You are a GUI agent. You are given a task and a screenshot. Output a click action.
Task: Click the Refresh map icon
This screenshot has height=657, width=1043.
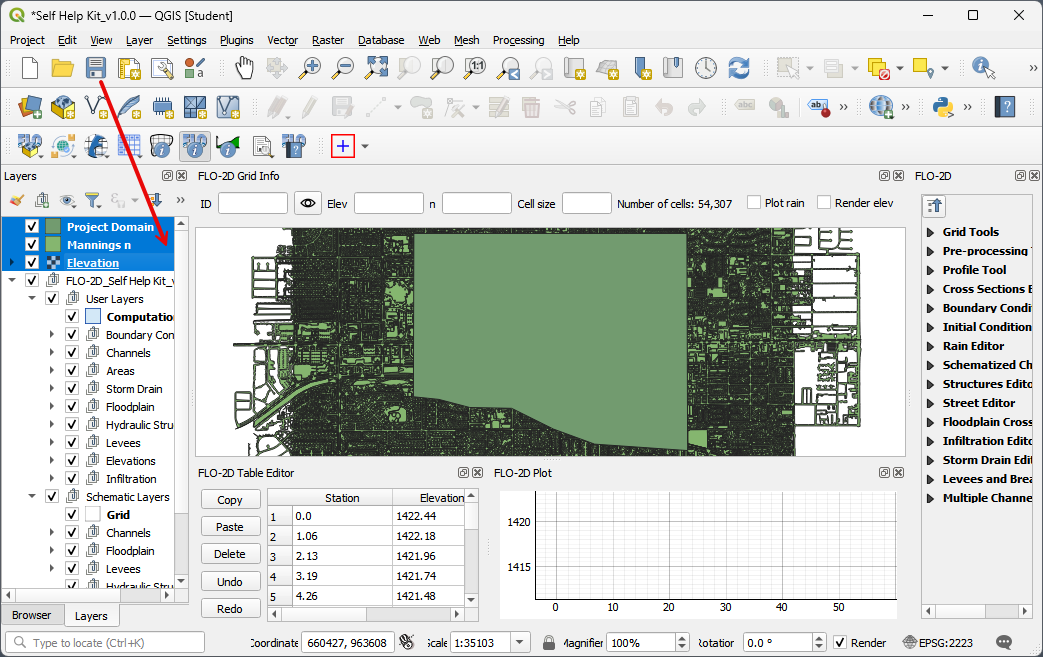(739, 68)
